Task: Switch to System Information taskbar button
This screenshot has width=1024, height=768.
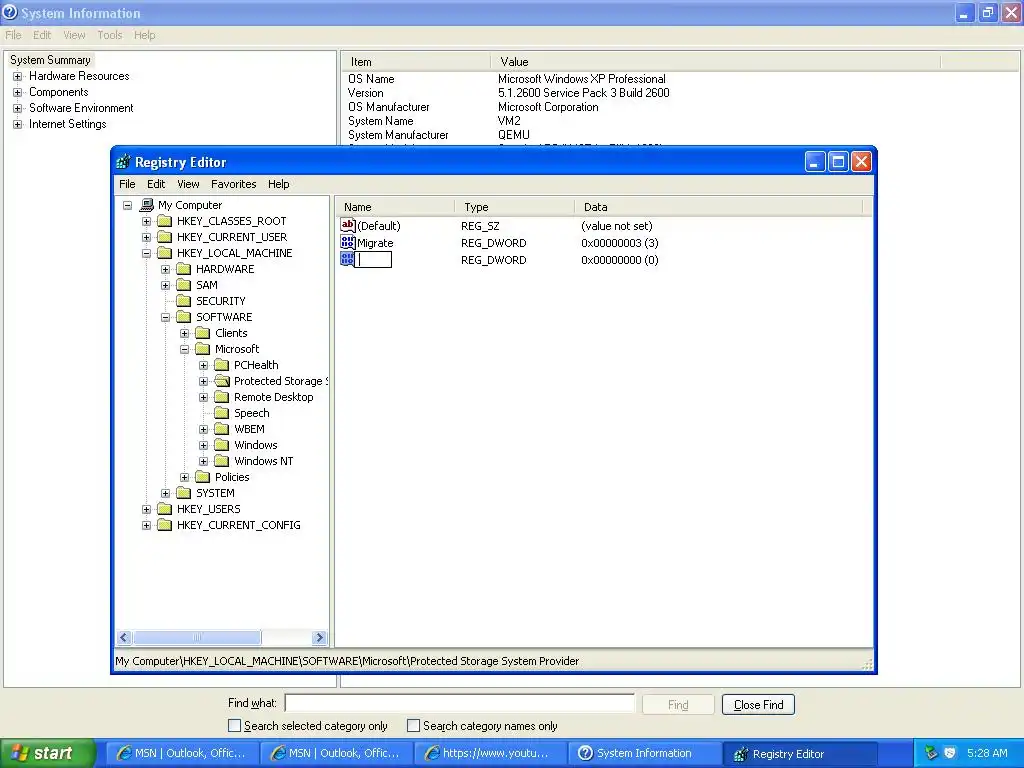Action: 644,754
